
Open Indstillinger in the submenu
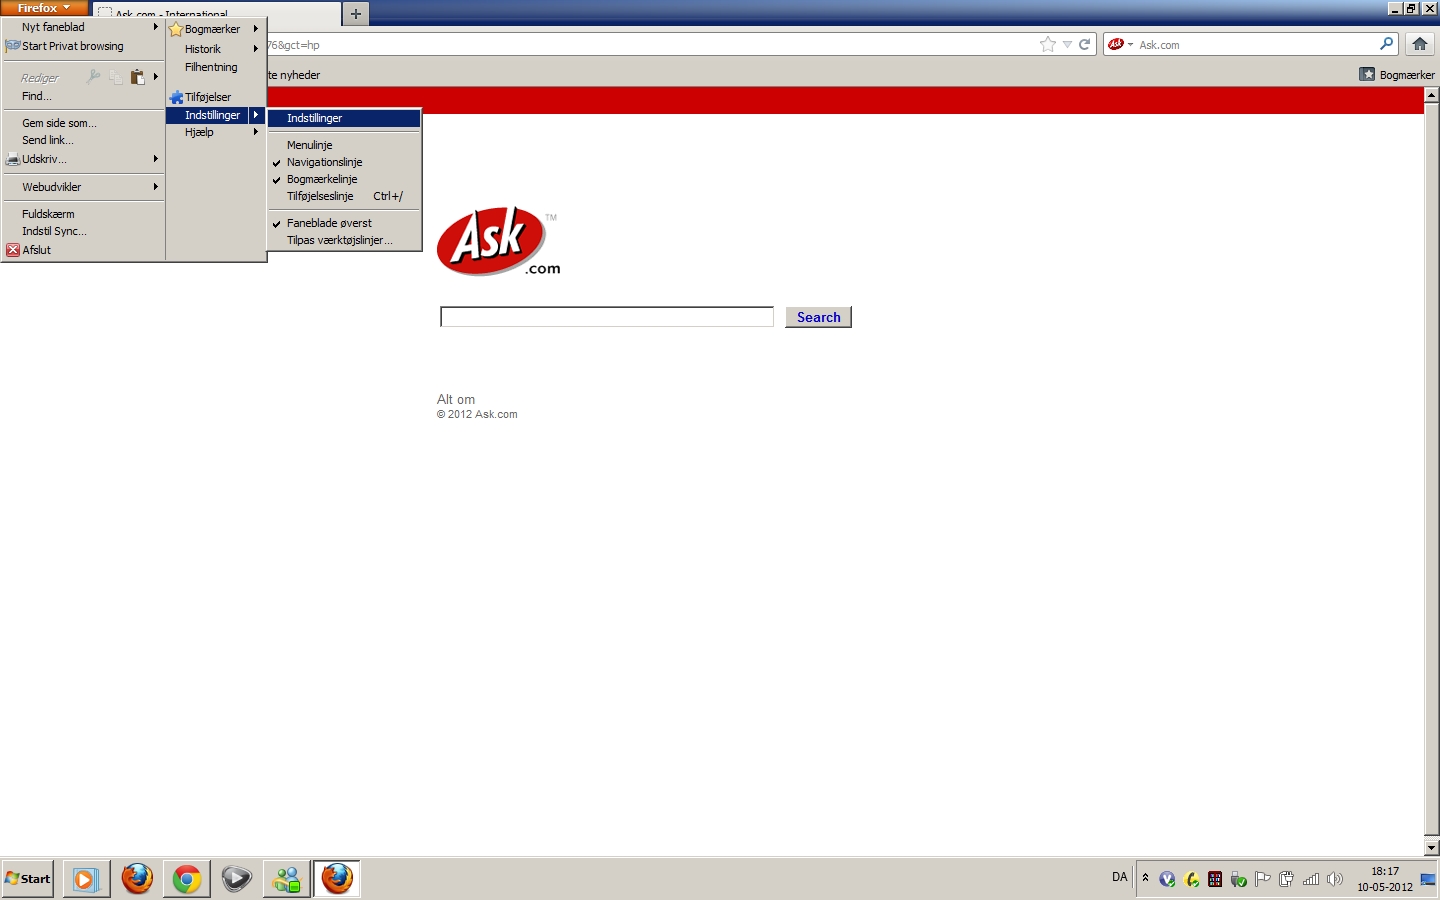(344, 118)
